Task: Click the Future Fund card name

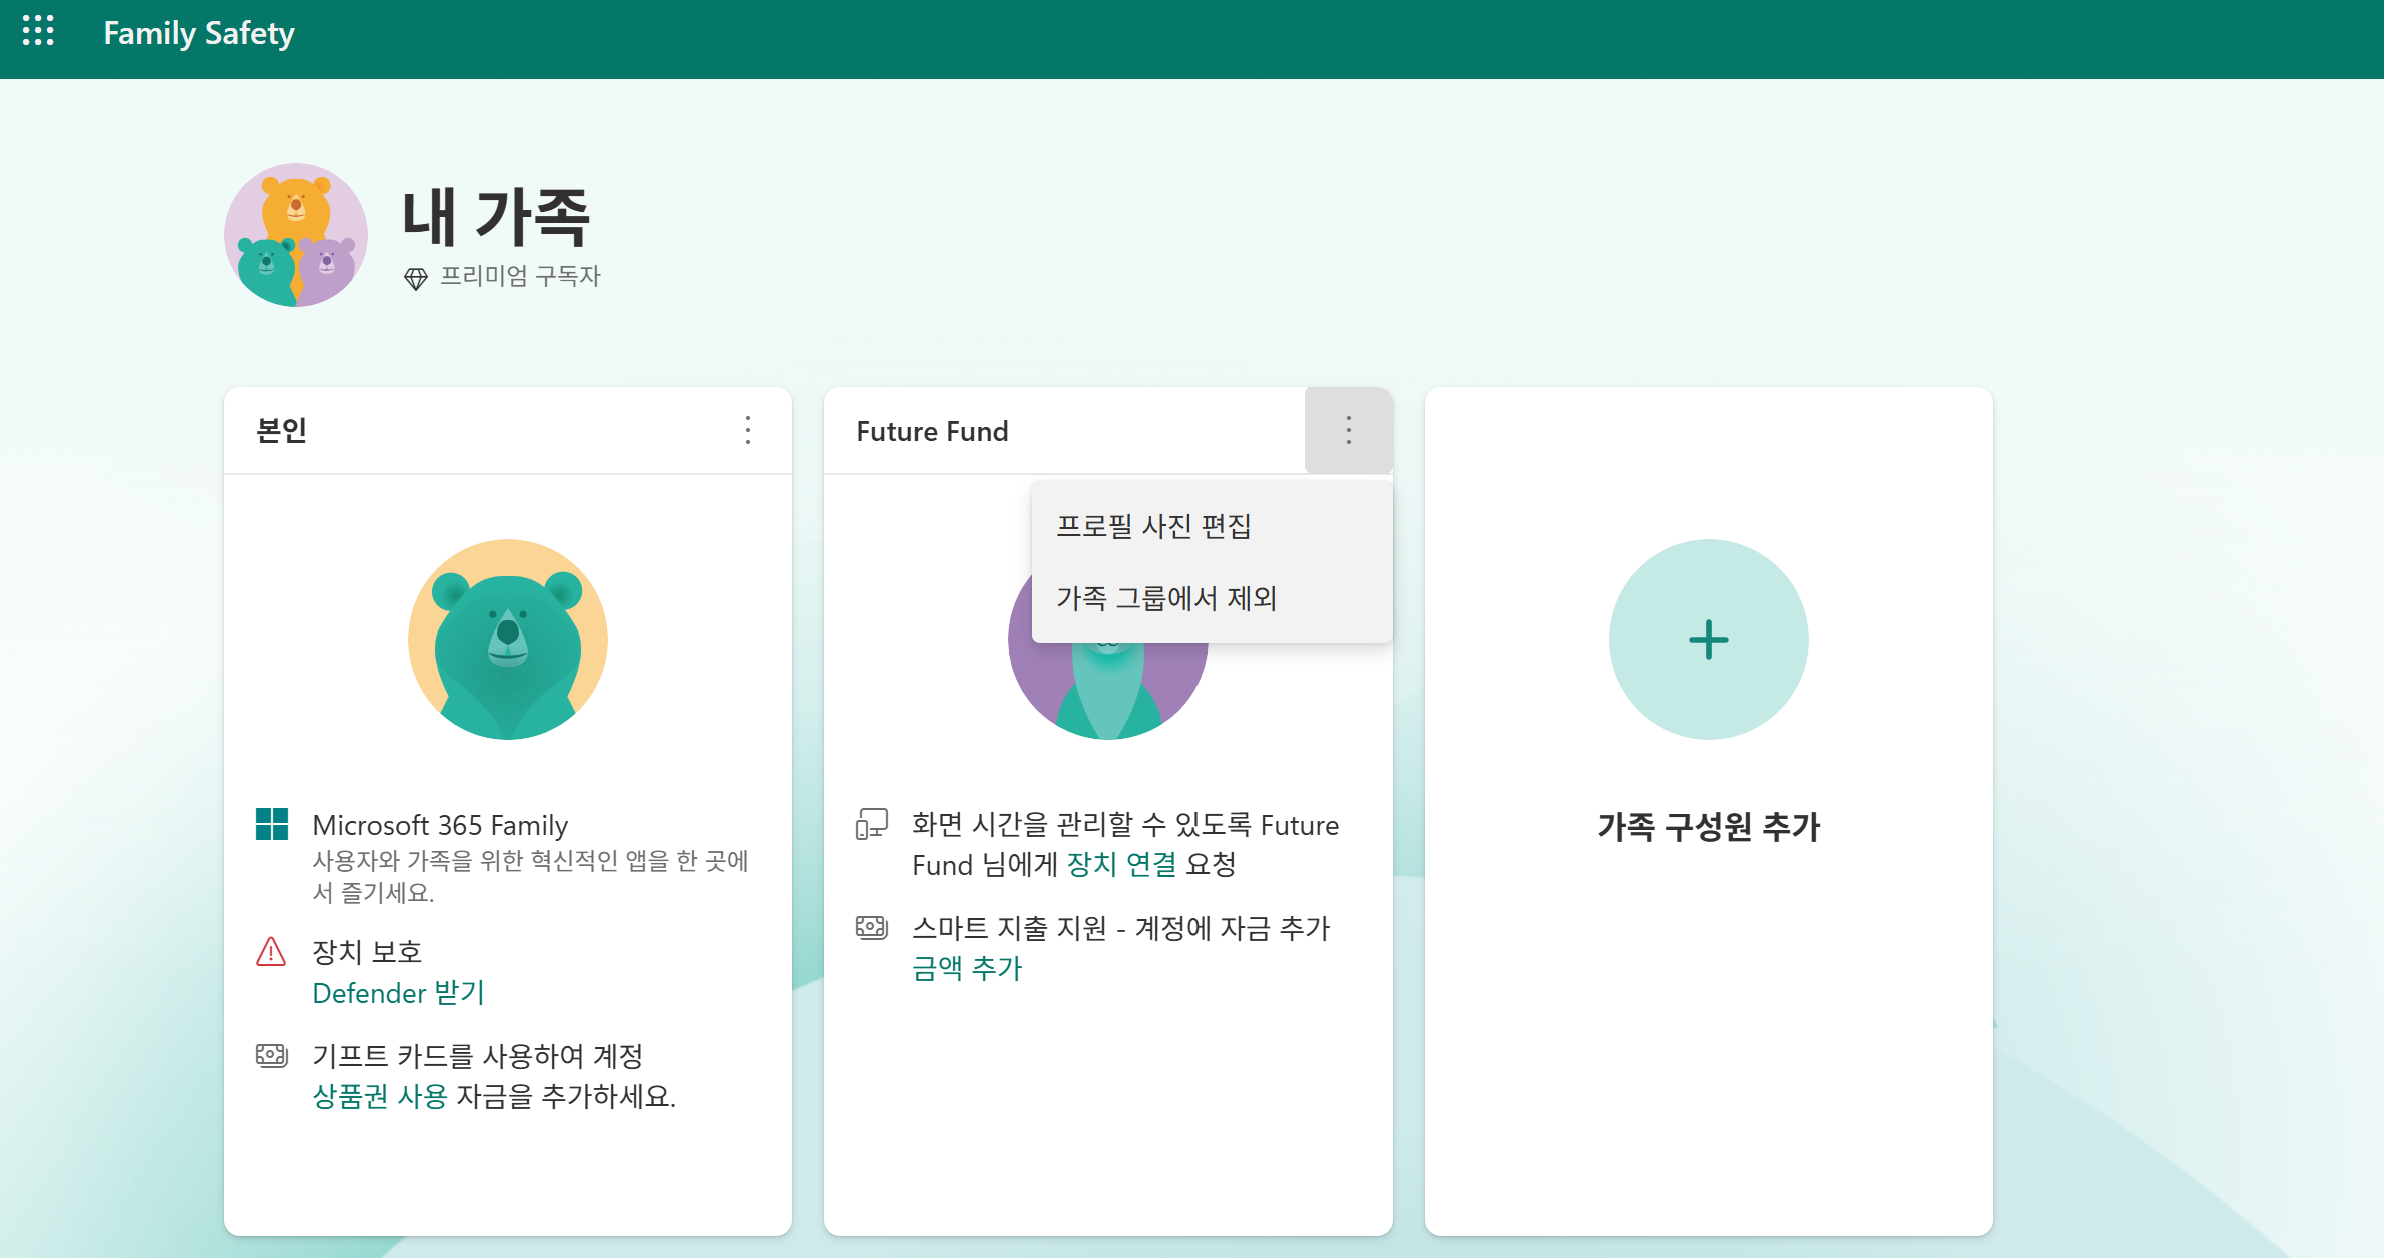Action: tap(932, 431)
